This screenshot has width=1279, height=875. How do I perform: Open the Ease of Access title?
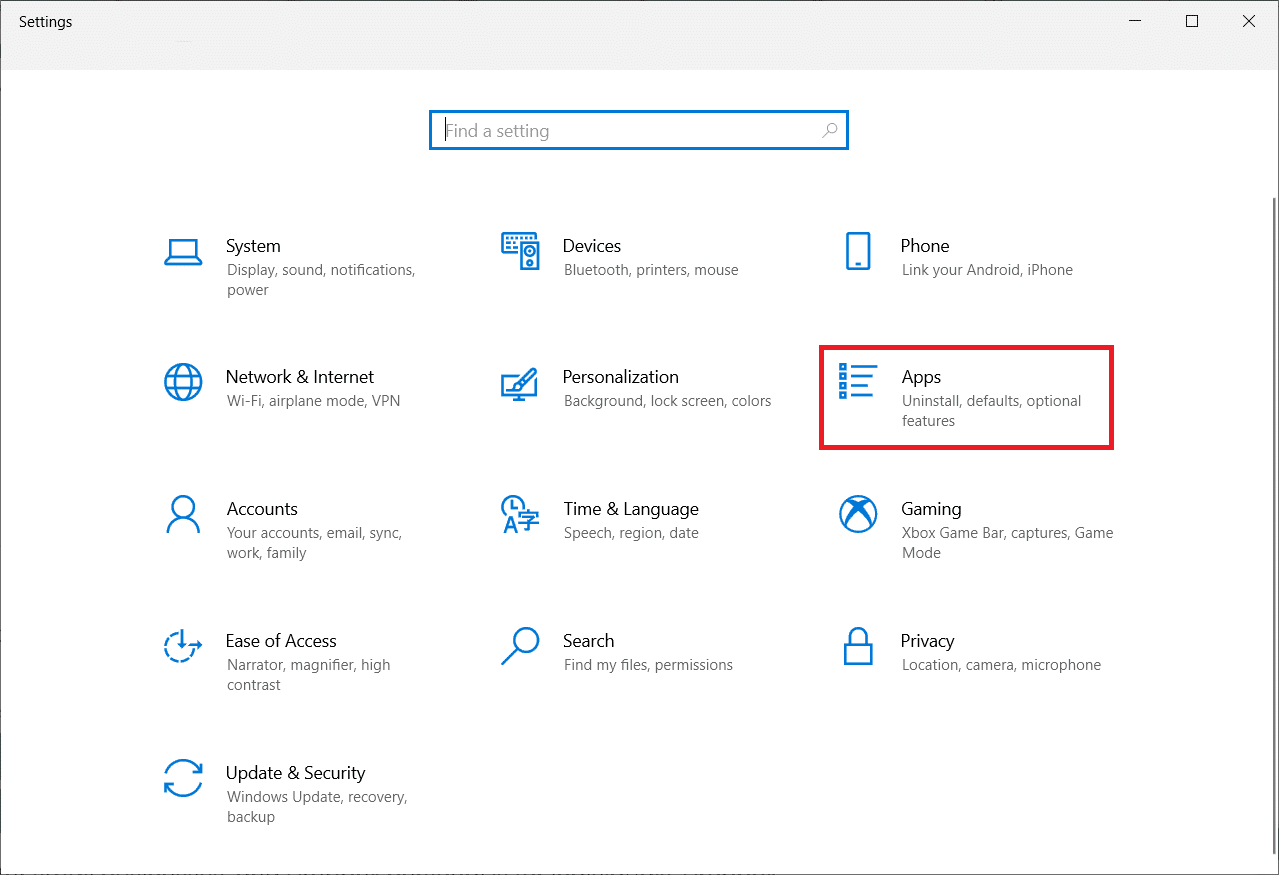[x=281, y=641]
